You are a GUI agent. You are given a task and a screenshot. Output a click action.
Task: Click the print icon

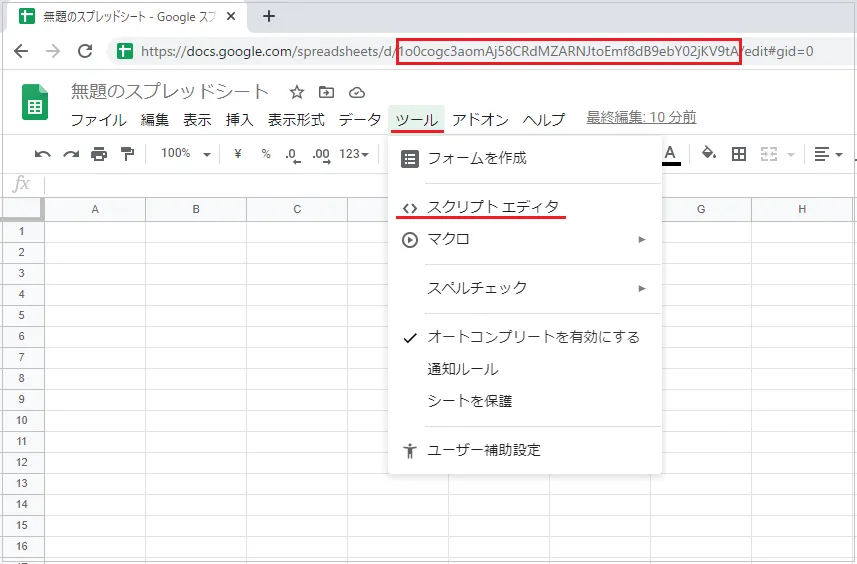99,154
